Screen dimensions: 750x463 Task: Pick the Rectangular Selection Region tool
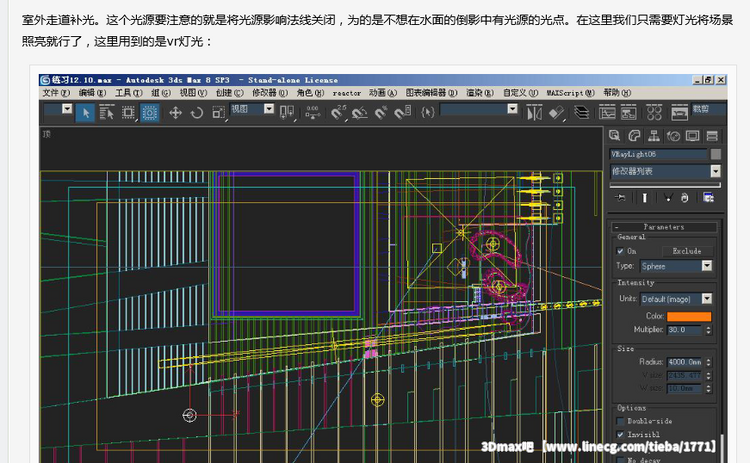pos(128,113)
